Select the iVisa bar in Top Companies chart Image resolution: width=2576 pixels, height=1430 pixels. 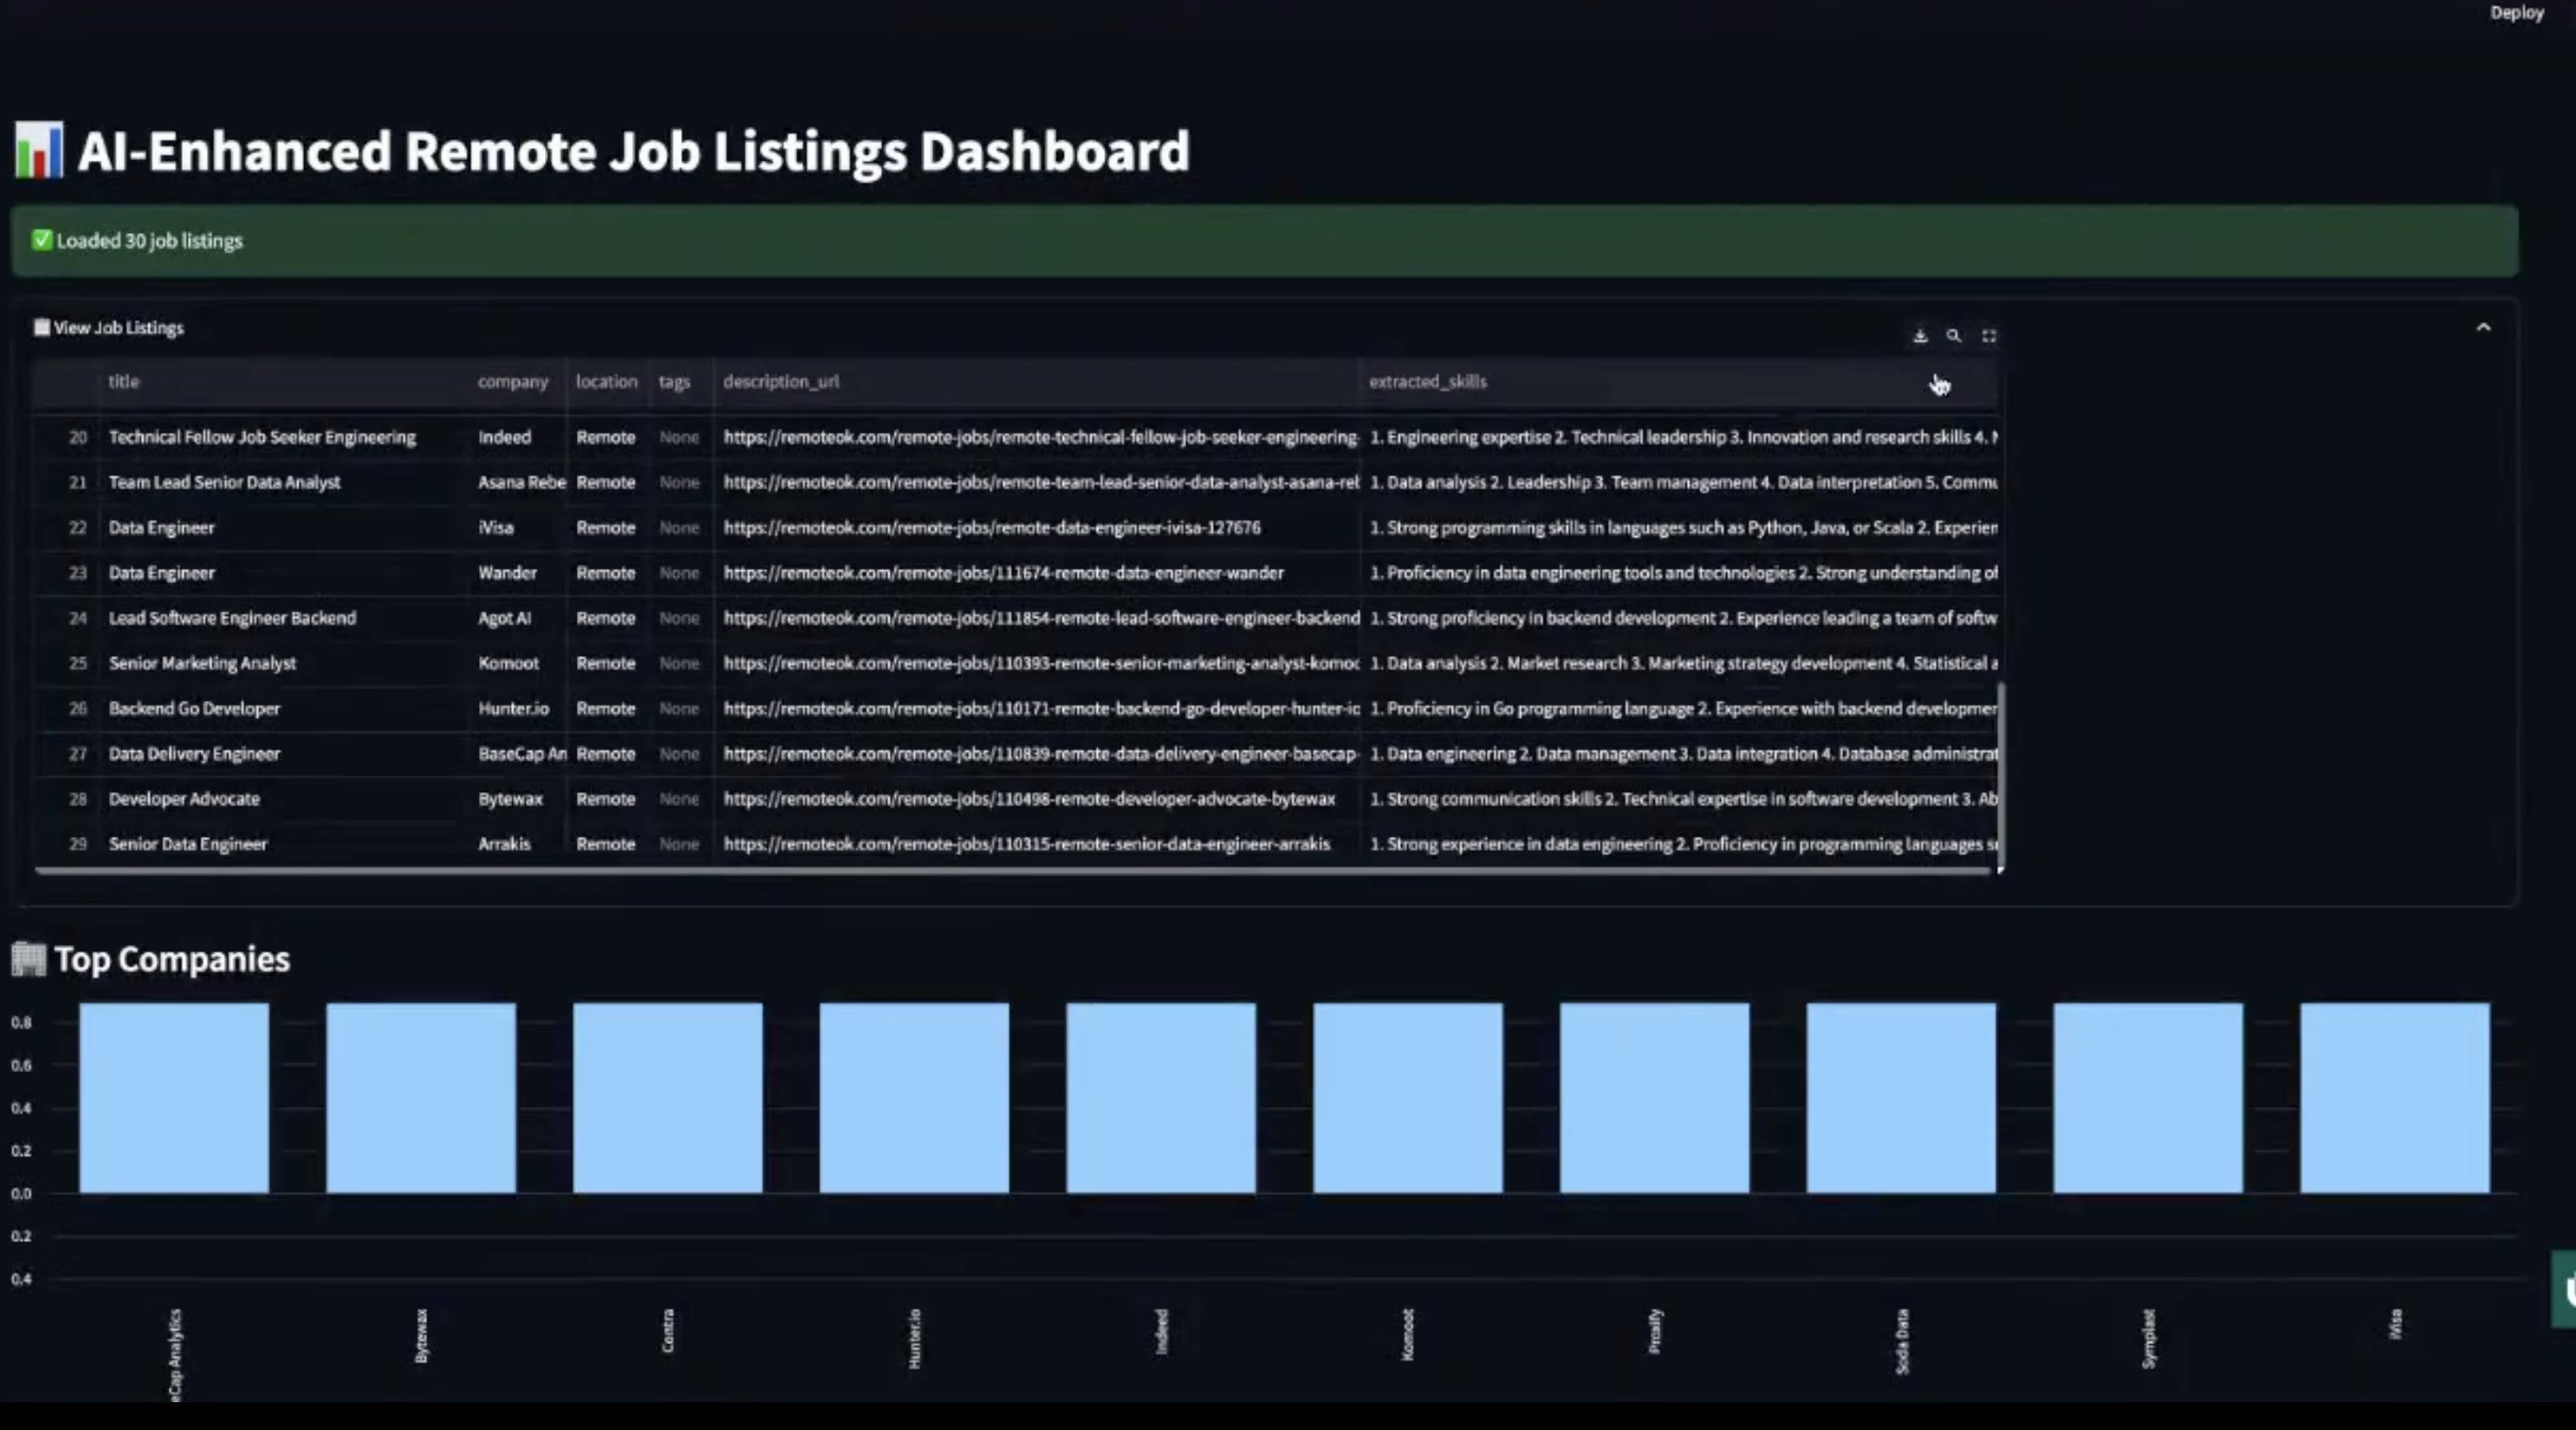2395,1098
